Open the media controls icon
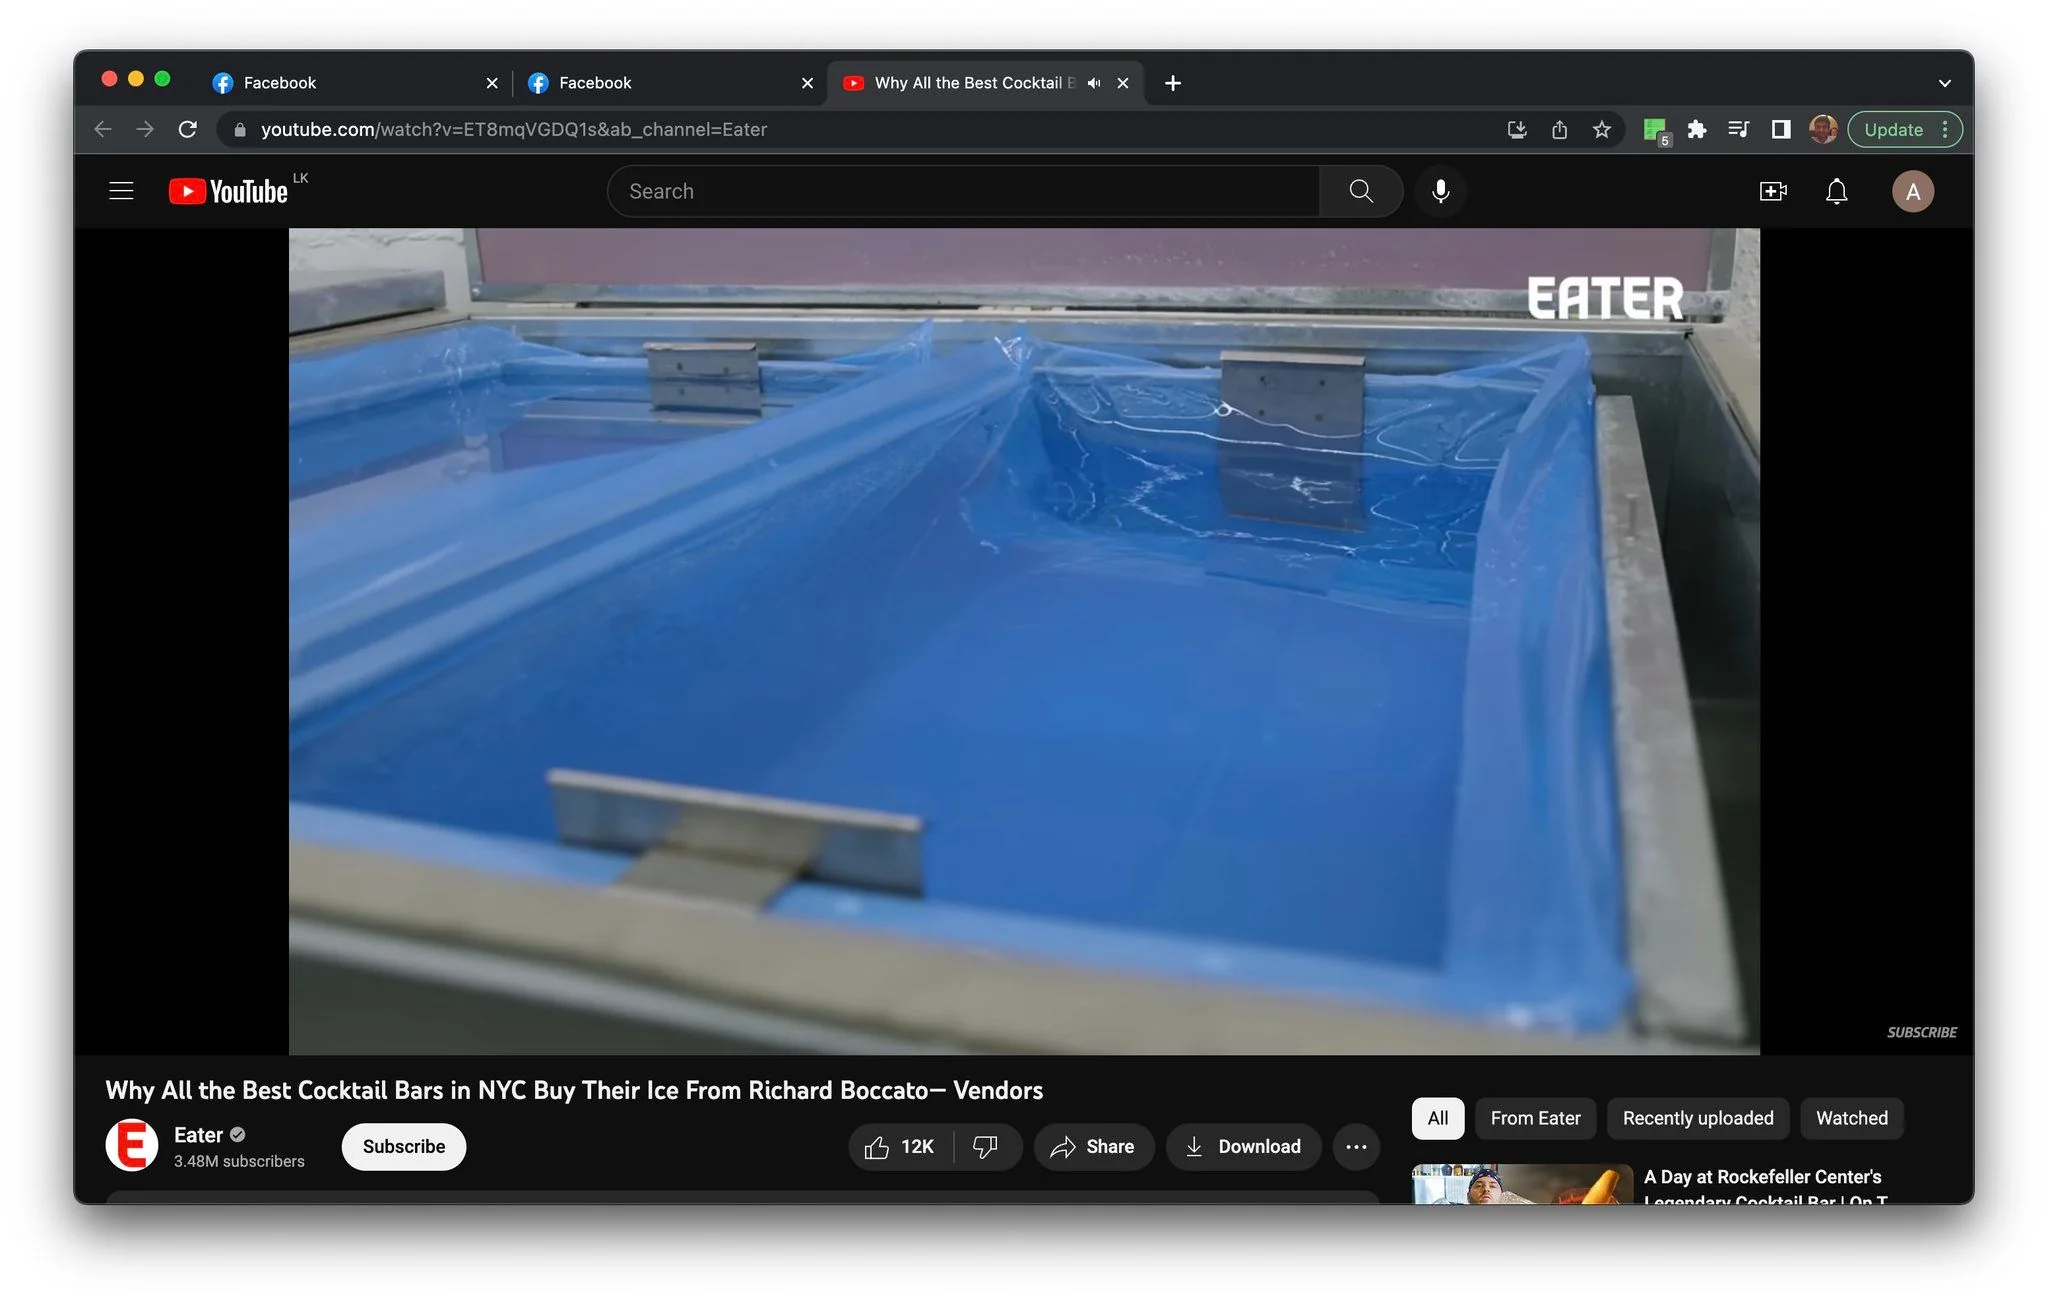The image size is (2048, 1302). click(1738, 129)
